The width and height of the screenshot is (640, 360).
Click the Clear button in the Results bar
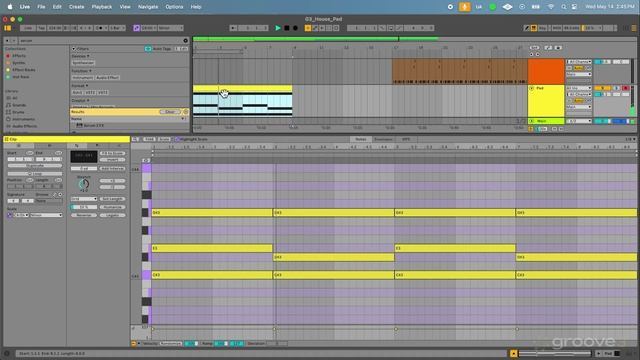pyautogui.click(x=170, y=112)
